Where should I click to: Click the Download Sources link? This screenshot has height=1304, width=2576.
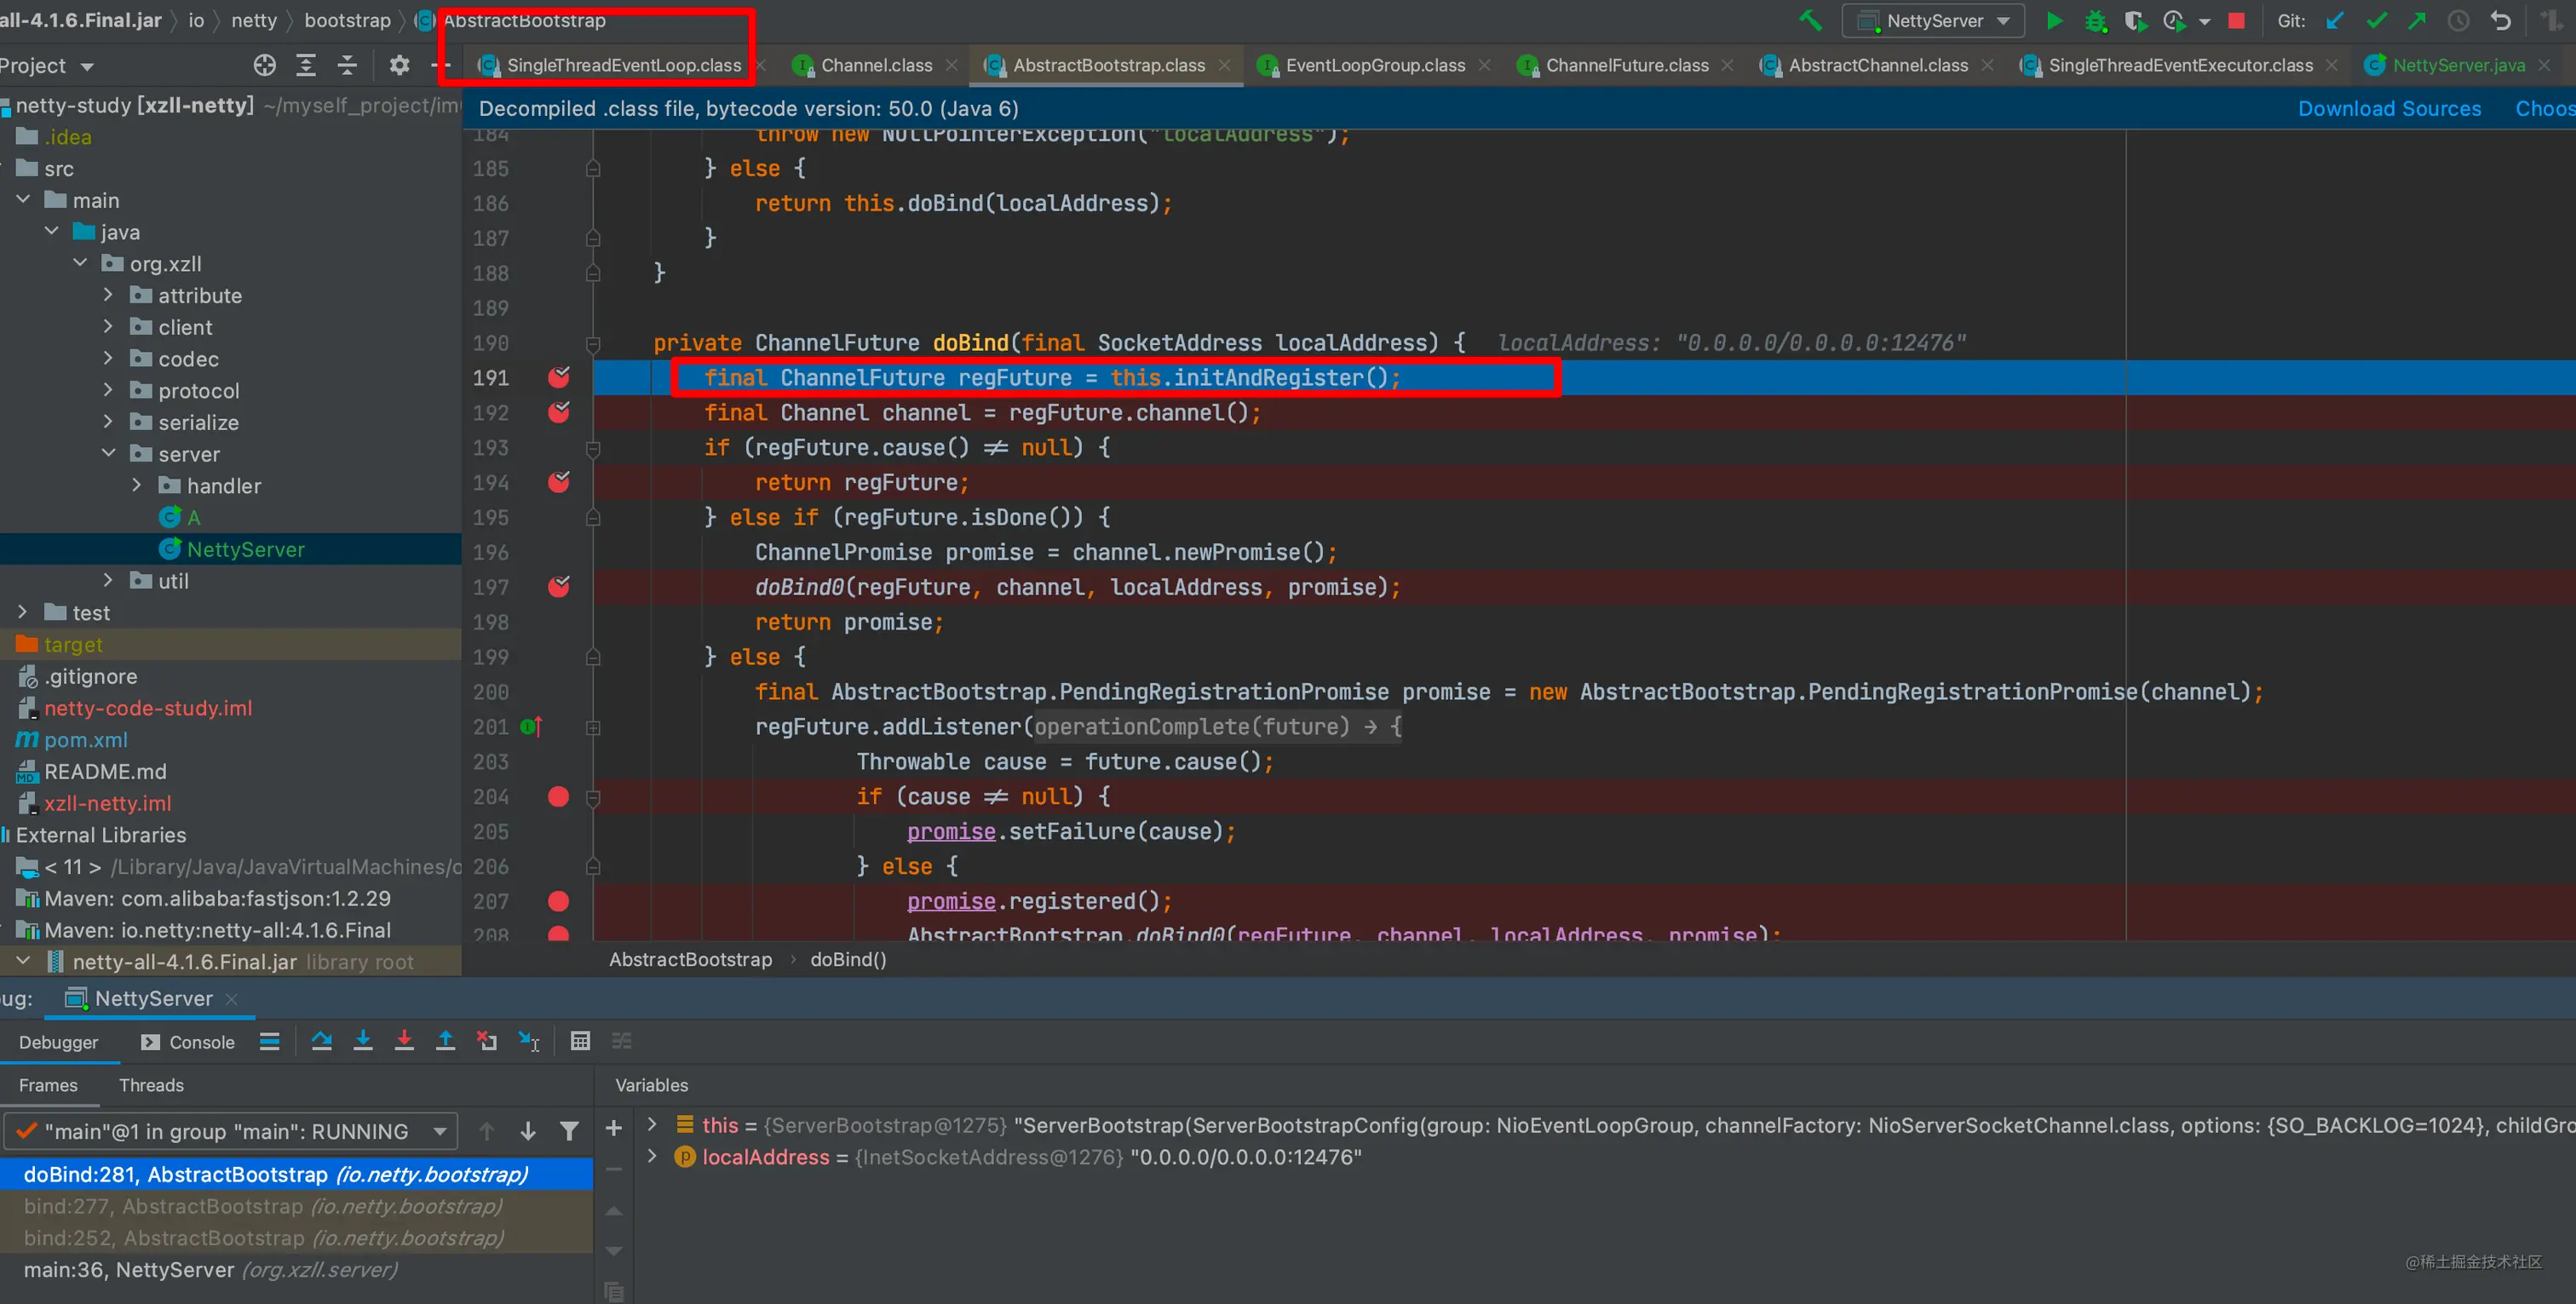(2389, 109)
